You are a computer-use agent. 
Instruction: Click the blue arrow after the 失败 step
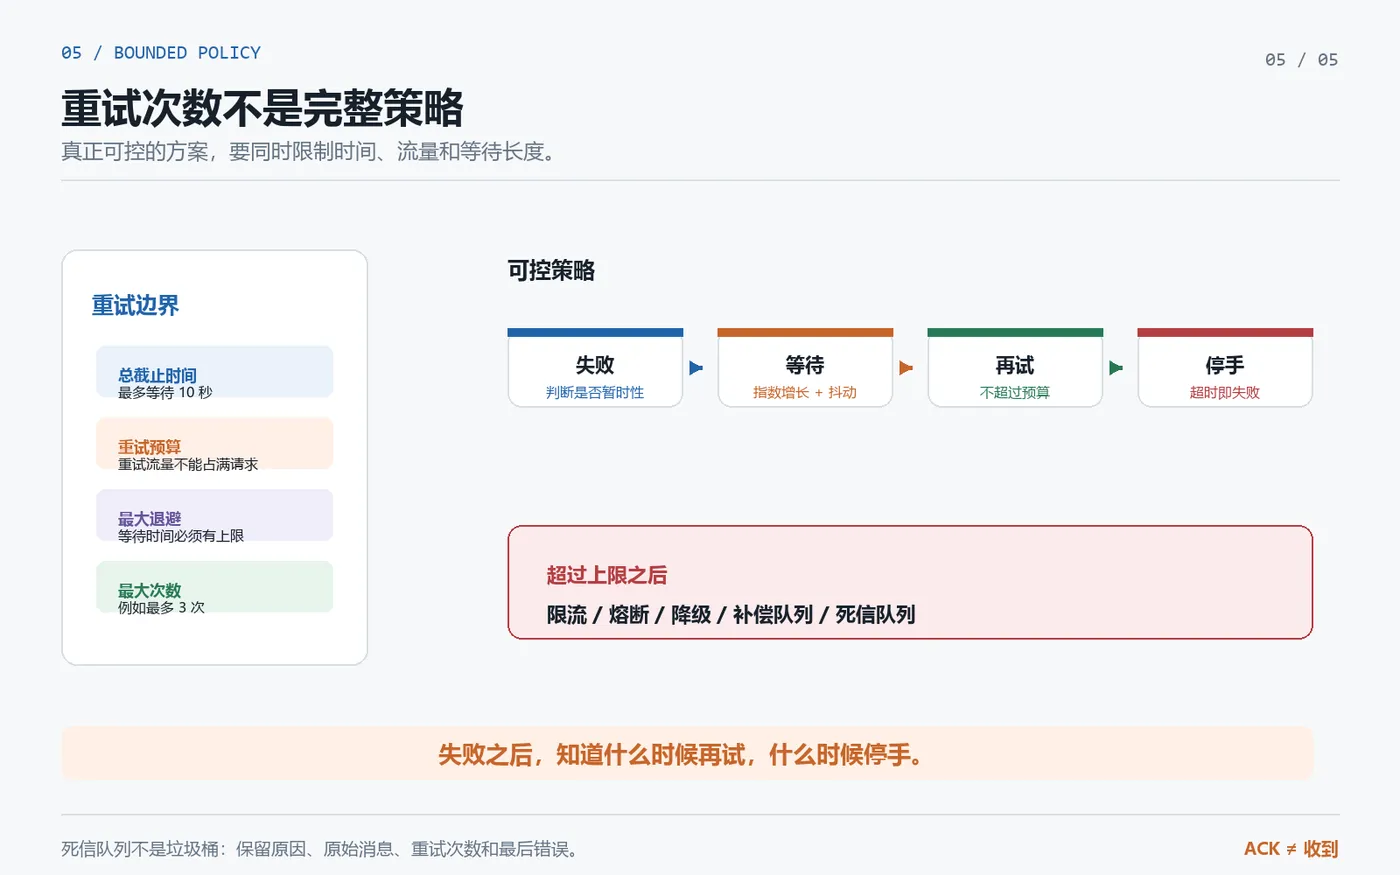tap(696, 368)
